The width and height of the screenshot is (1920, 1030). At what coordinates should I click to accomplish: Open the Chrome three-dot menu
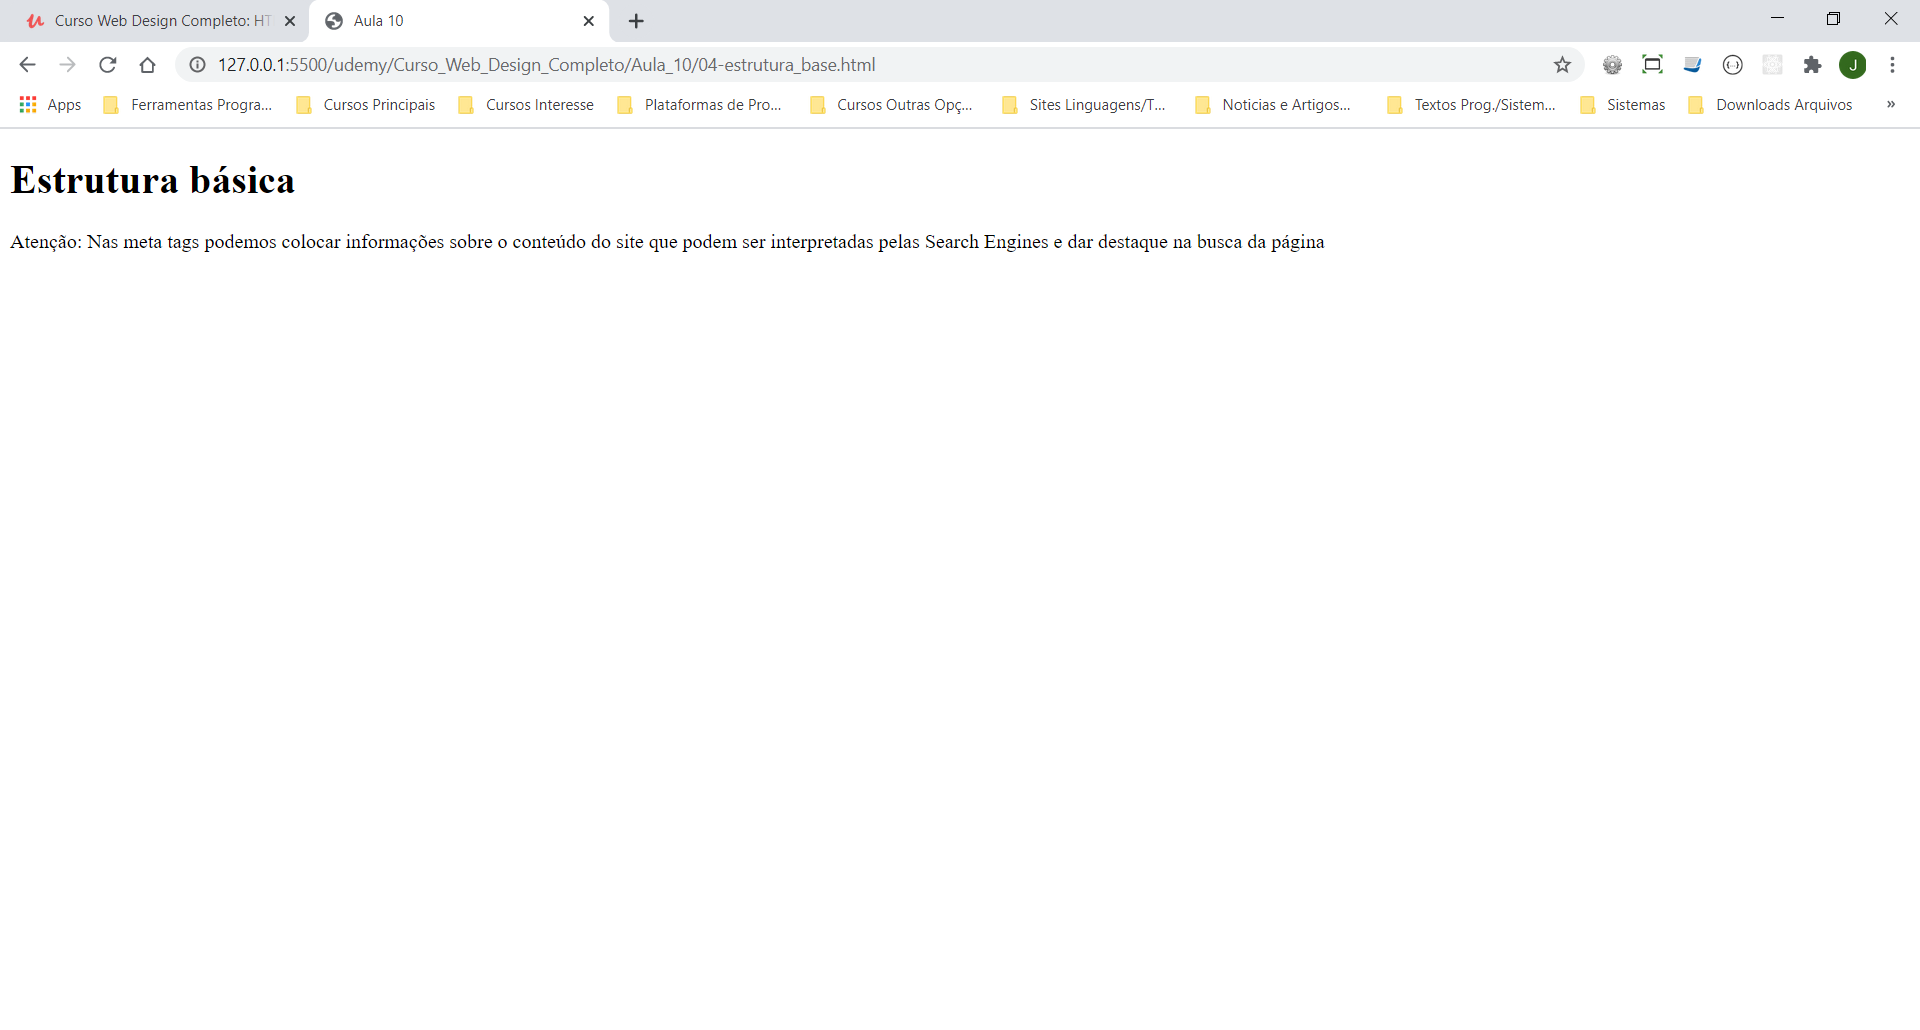[1892, 65]
